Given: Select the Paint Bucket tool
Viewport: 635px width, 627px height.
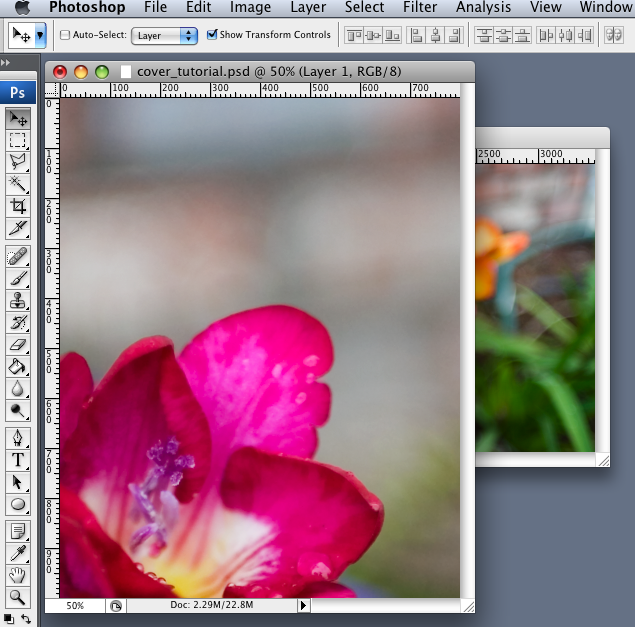Looking at the screenshot, I should (18, 367).
